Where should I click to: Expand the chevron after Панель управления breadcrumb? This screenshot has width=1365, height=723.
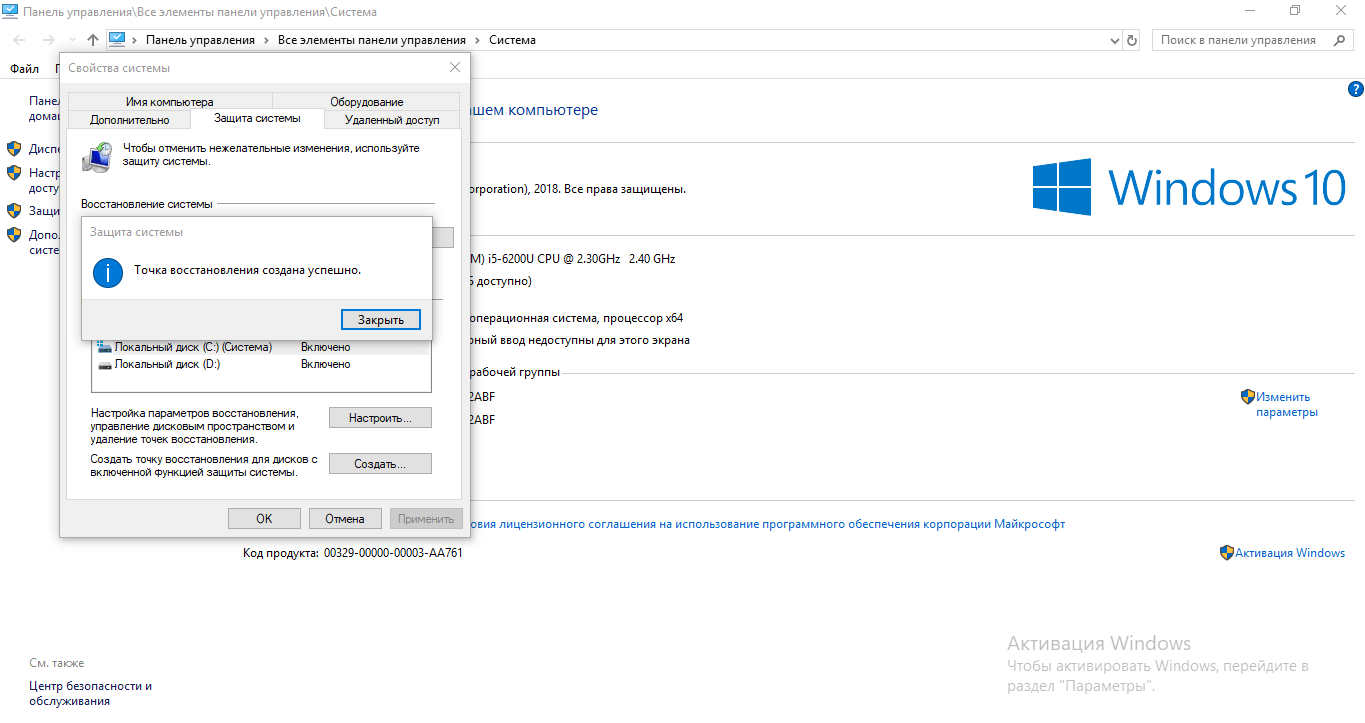[x=266, y=40]
